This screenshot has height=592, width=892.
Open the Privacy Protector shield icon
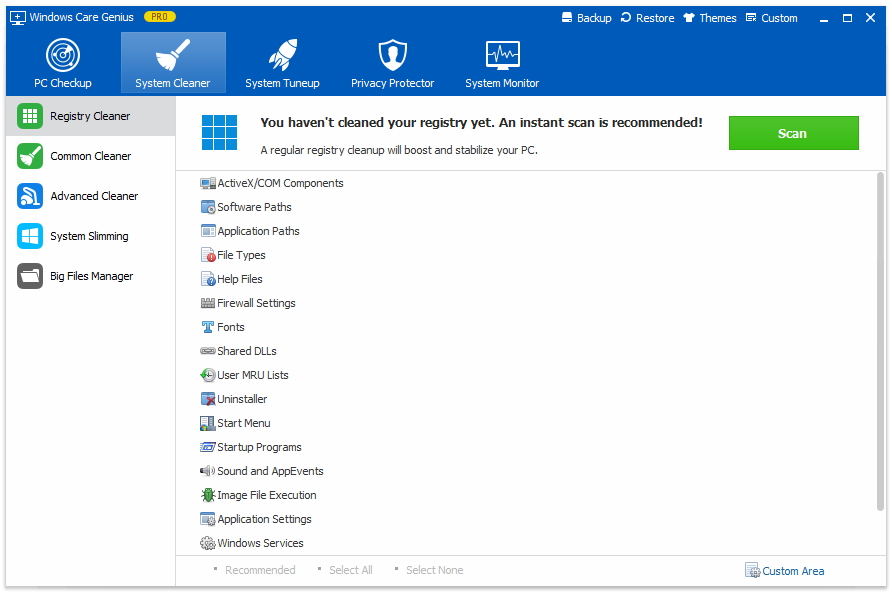(393, 55)
